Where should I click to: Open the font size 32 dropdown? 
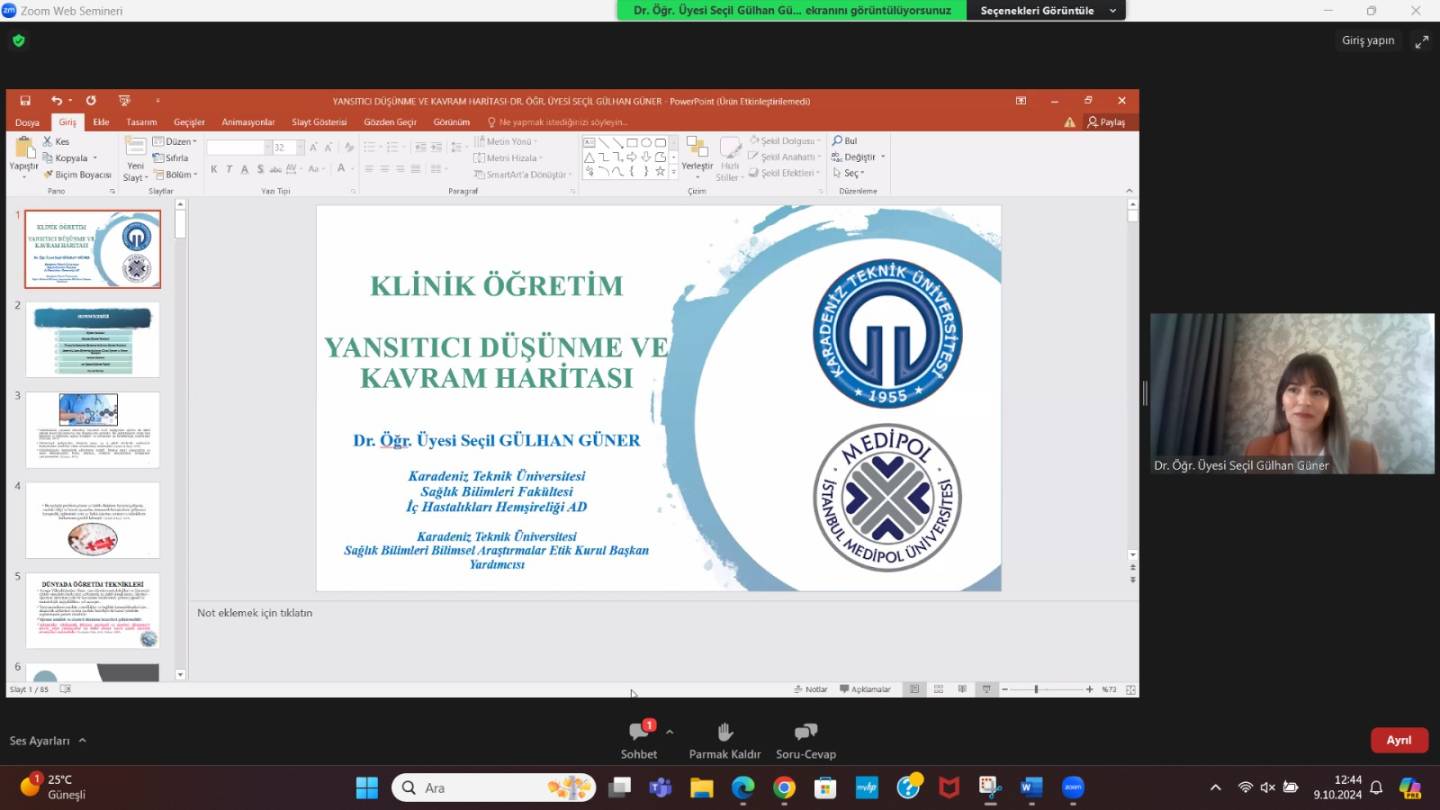click(x=300, y=147)
